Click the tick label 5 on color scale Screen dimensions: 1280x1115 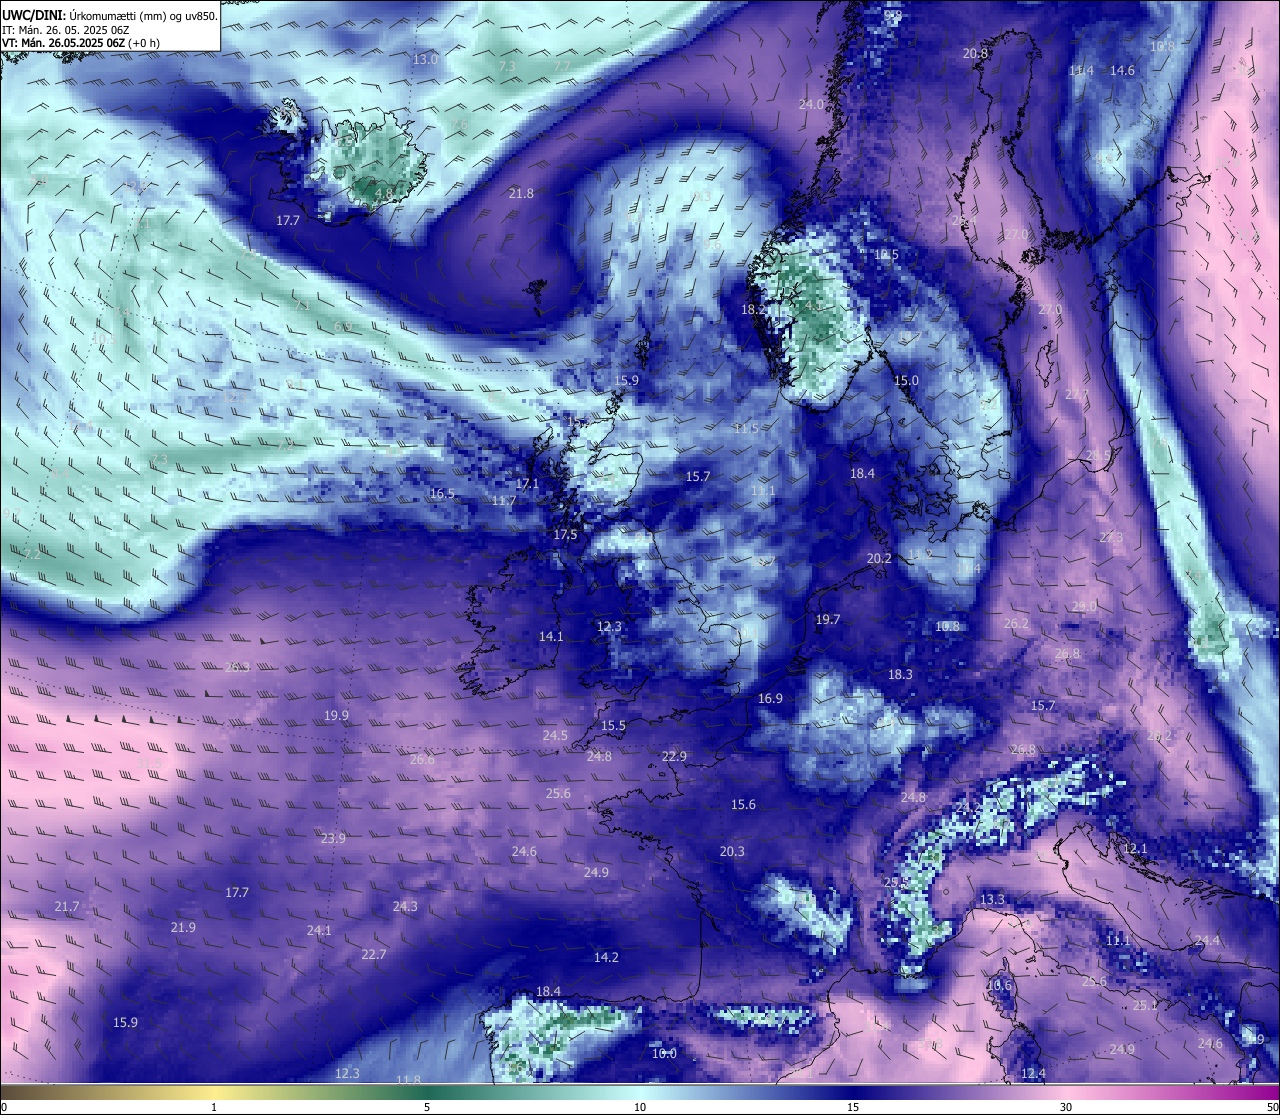(x=427, y=1107)
